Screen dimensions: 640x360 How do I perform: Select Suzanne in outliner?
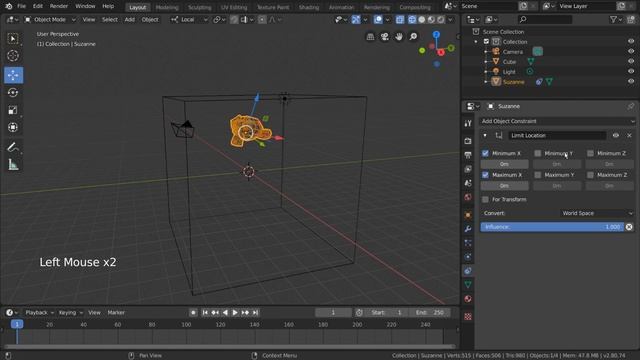[x=513, y=82]
